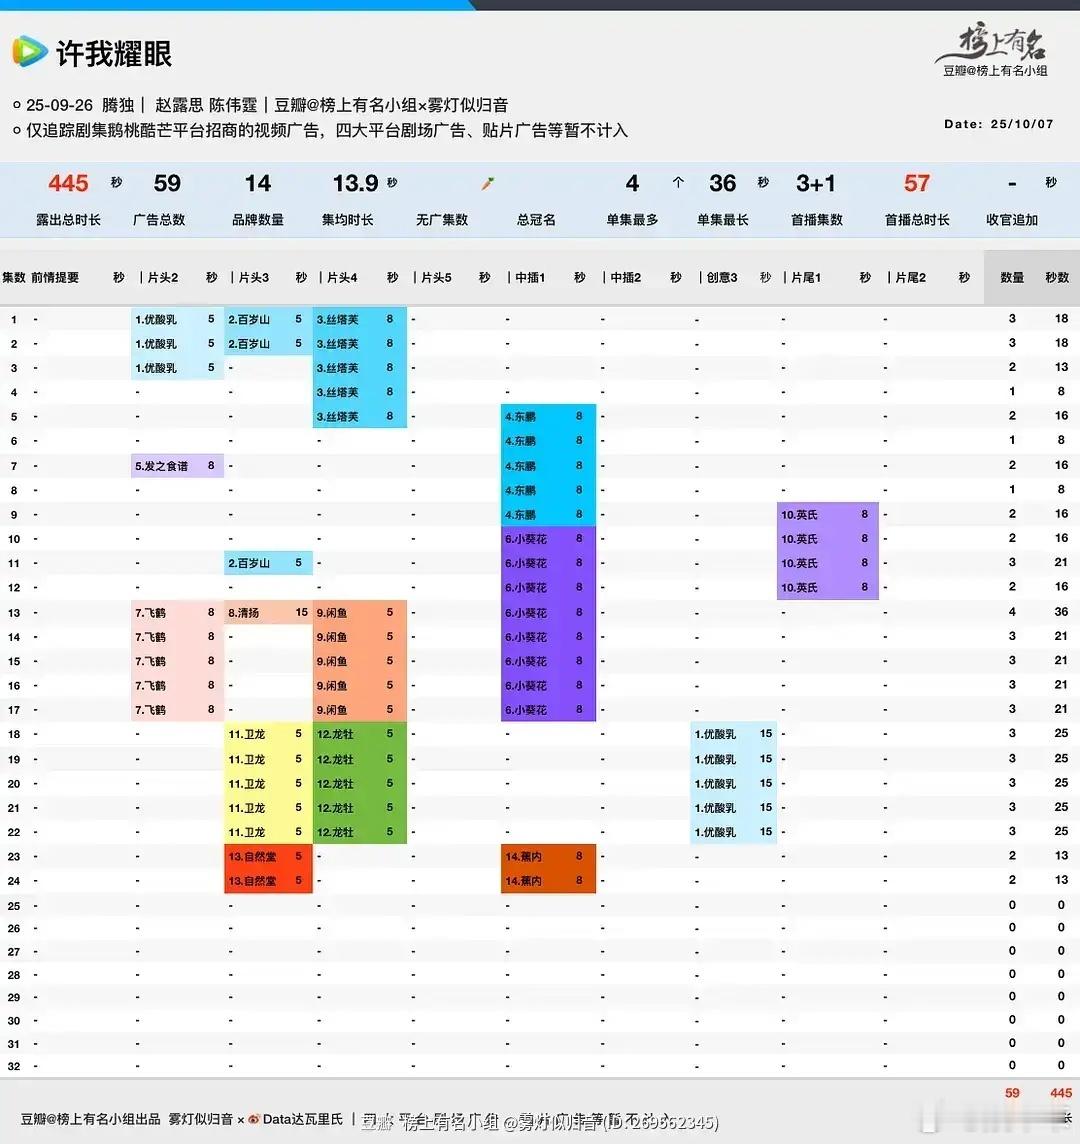Click the 中插1 column header

coord(530,278)
